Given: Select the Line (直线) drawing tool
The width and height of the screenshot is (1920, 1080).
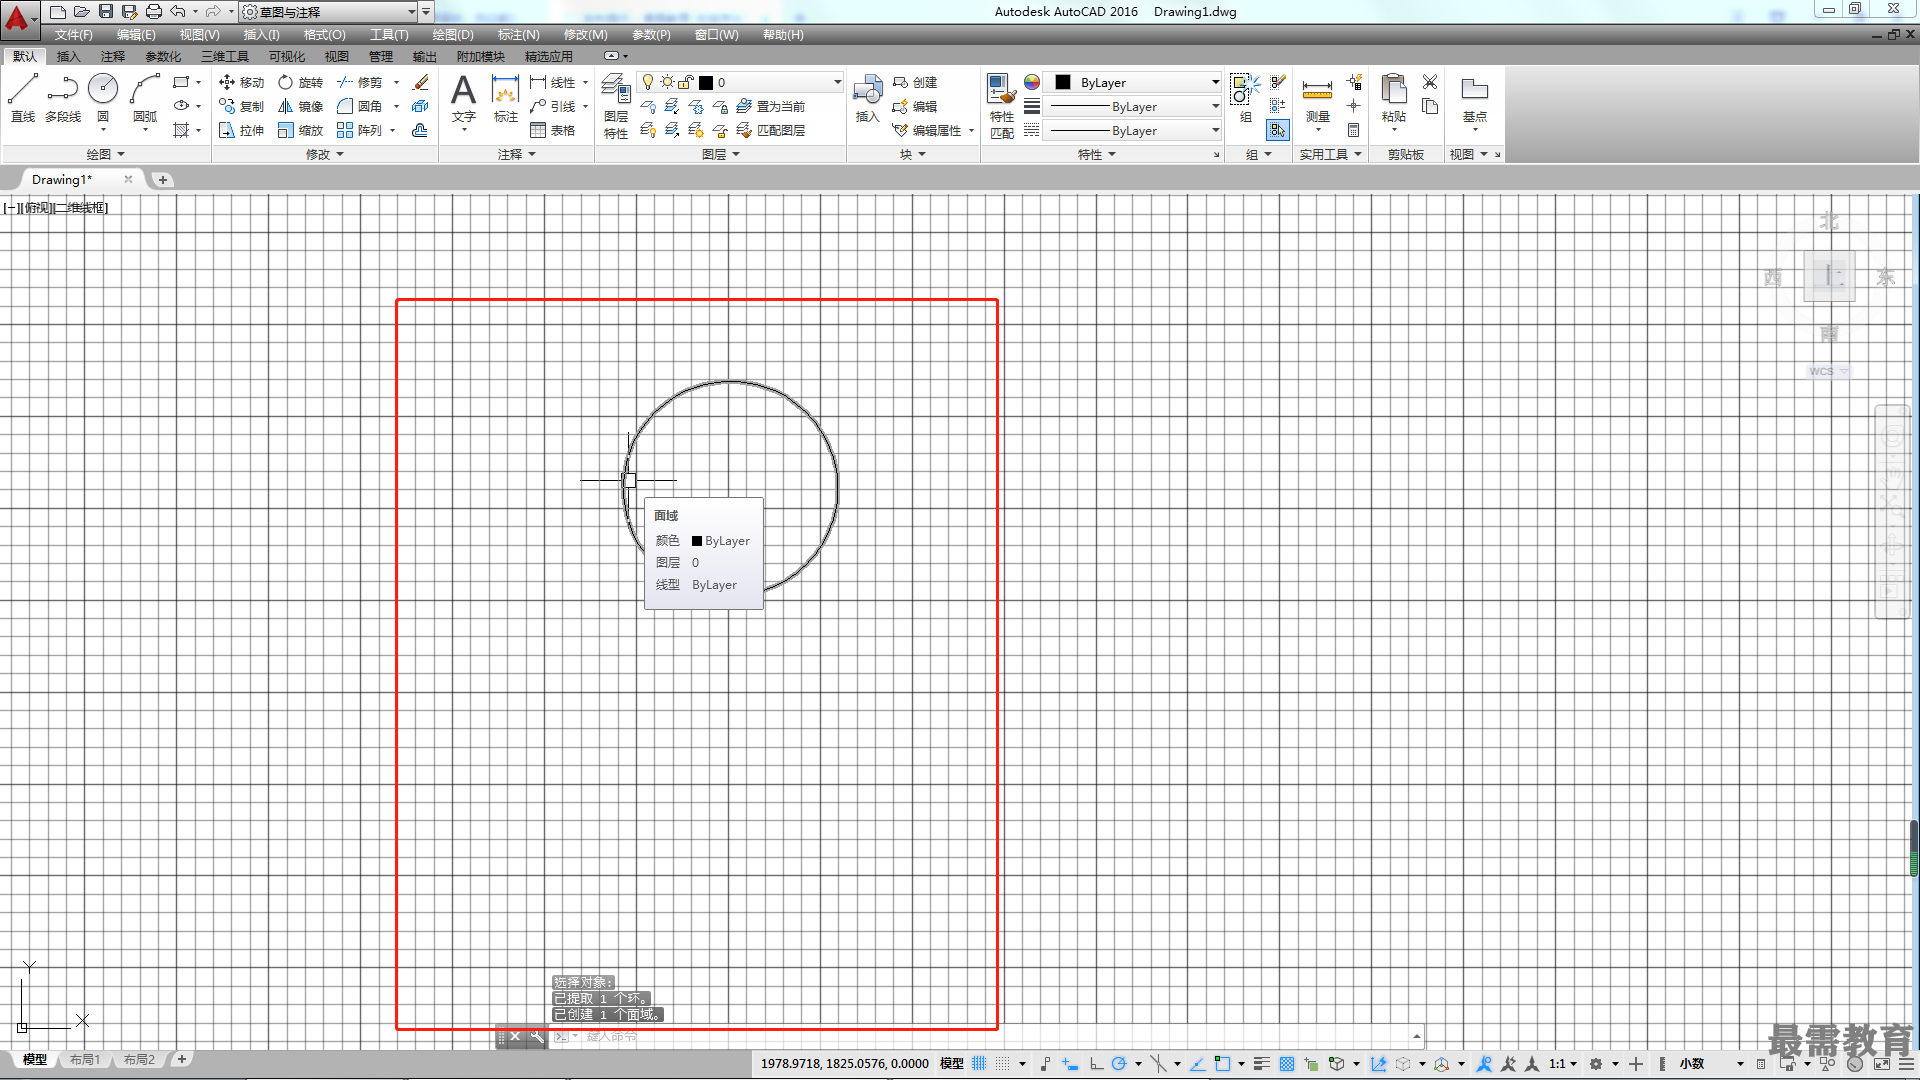Looking at the screenshot, I should [x=22, y=98].
